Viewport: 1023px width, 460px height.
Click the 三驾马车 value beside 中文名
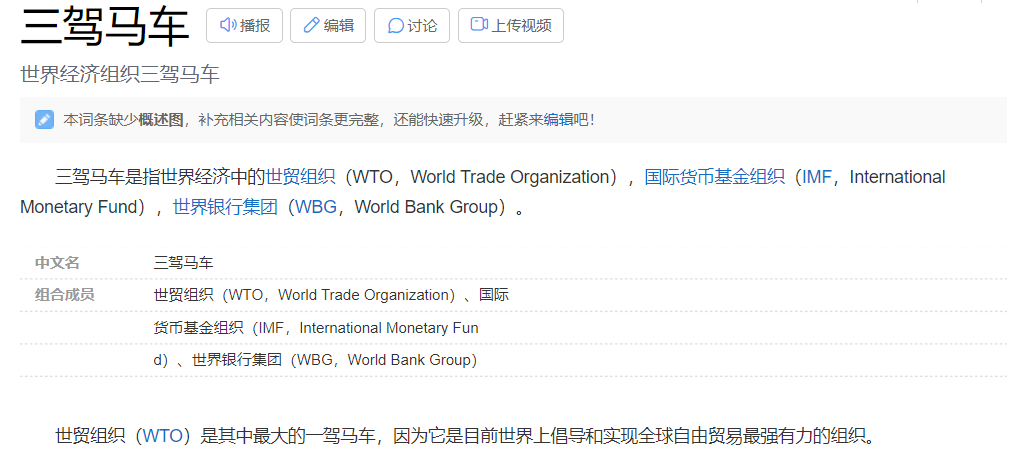183,263
